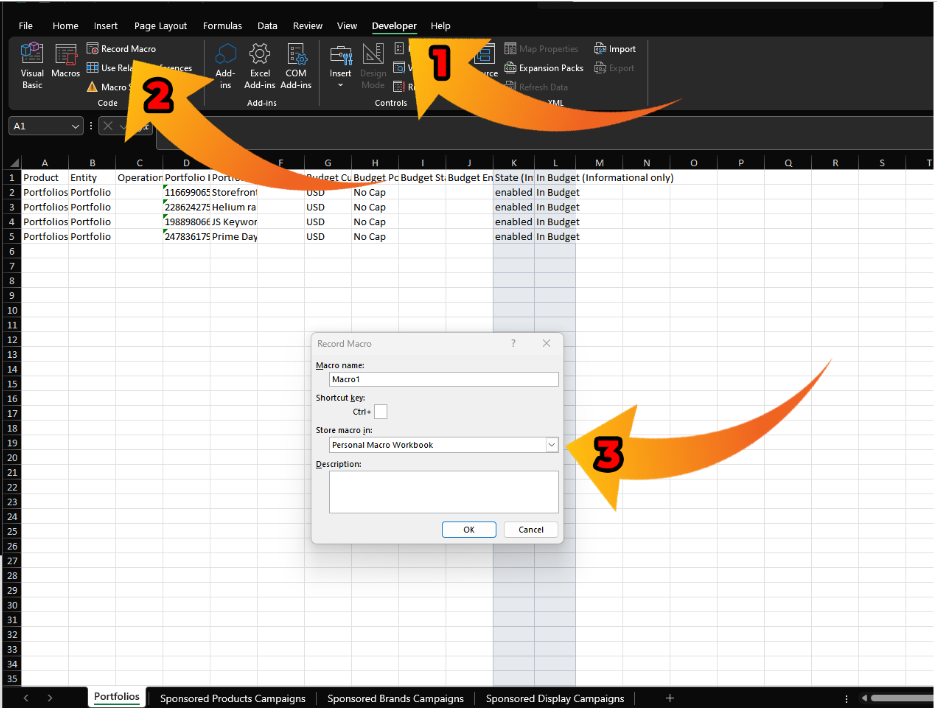Click the Description text area
The image size is (937, 708).
(443, 492)
